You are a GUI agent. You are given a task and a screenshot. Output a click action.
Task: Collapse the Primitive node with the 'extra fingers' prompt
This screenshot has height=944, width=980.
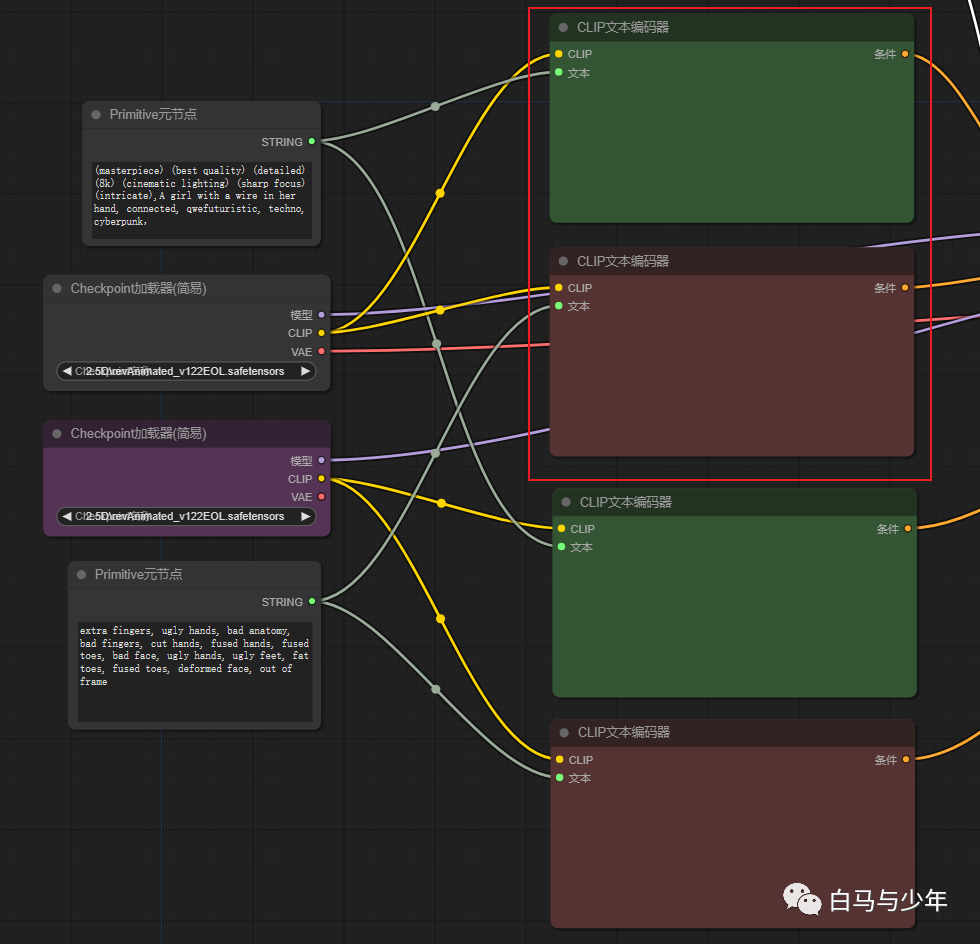click(82, 575)
